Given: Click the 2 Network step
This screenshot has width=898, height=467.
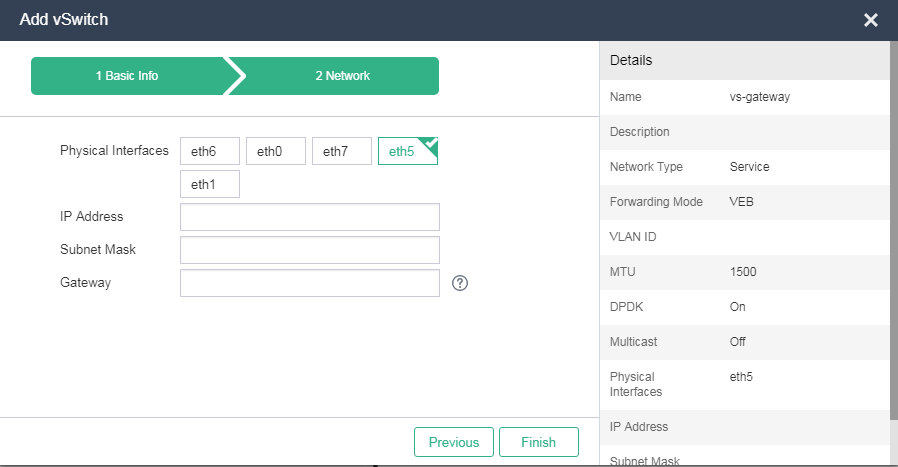Looking at the screenshot, I should 342,76.
